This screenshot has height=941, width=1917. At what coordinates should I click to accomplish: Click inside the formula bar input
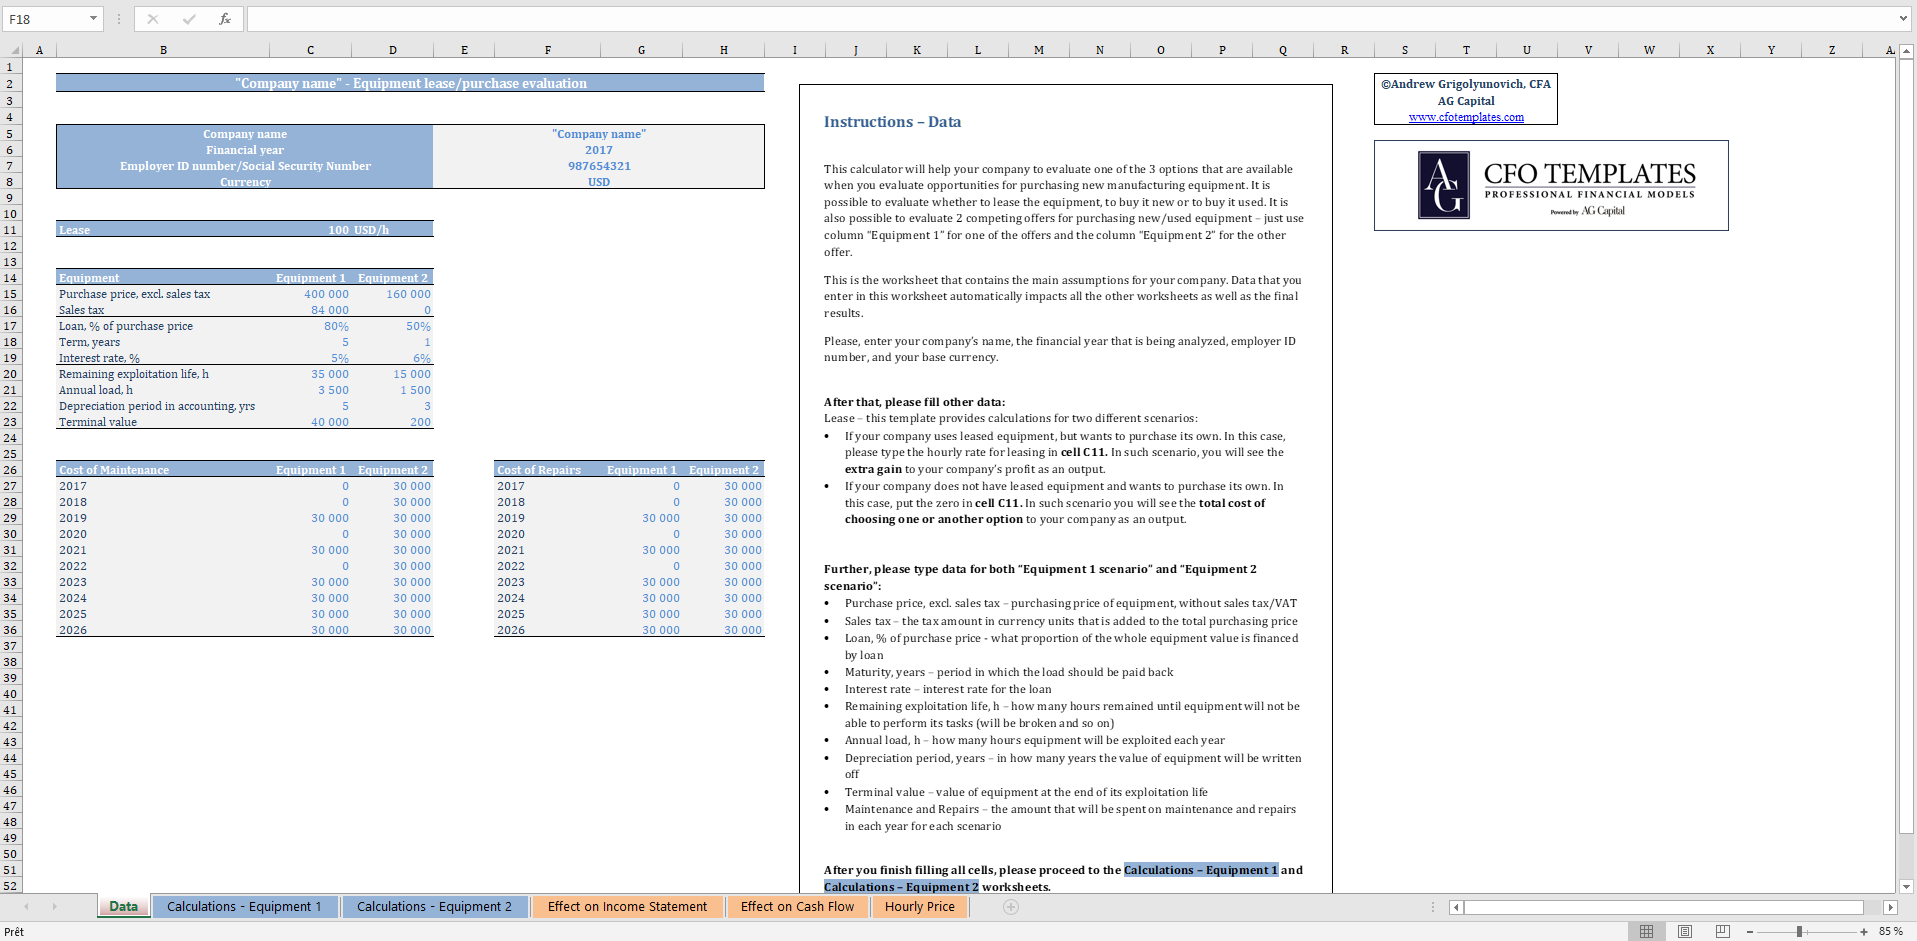1070,19
